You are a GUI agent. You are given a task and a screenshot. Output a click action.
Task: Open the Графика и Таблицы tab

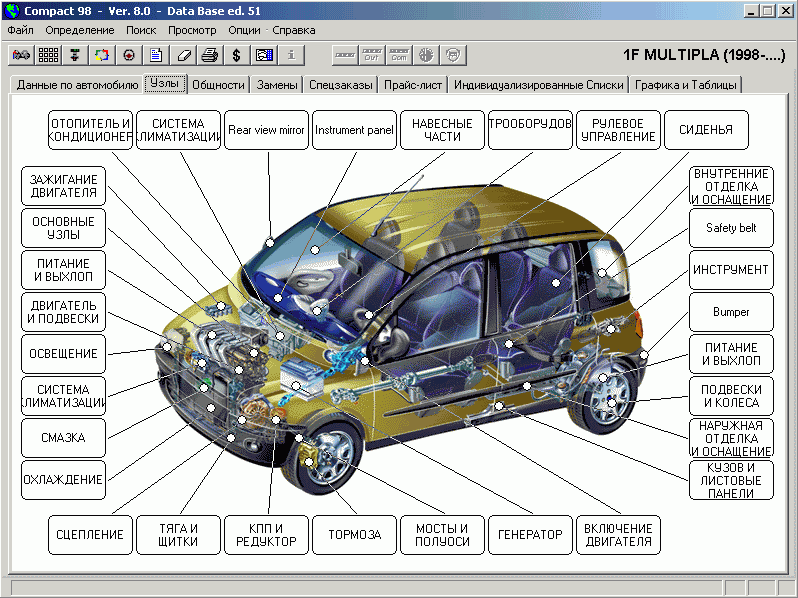(686, 84)
